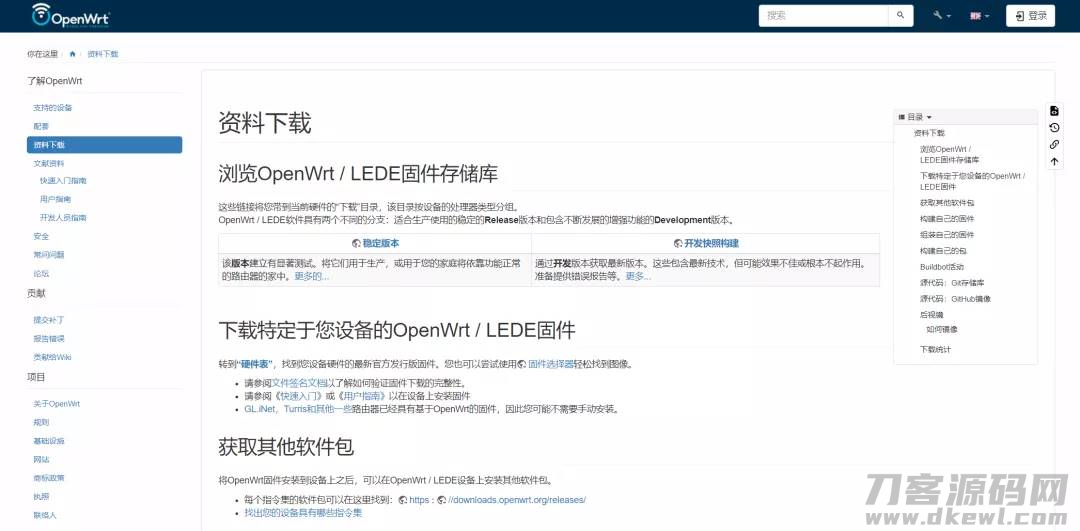Click the GL.iNet, Turris和其他一些 link
This screenshot has width=1080, height=531.
pyautogui.click(x=299, y=409)
